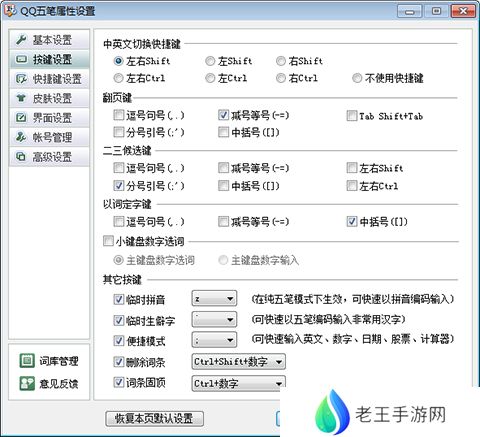Check 中括号 under 二三候选键
The image size is (480, 437).
[223, 186]
